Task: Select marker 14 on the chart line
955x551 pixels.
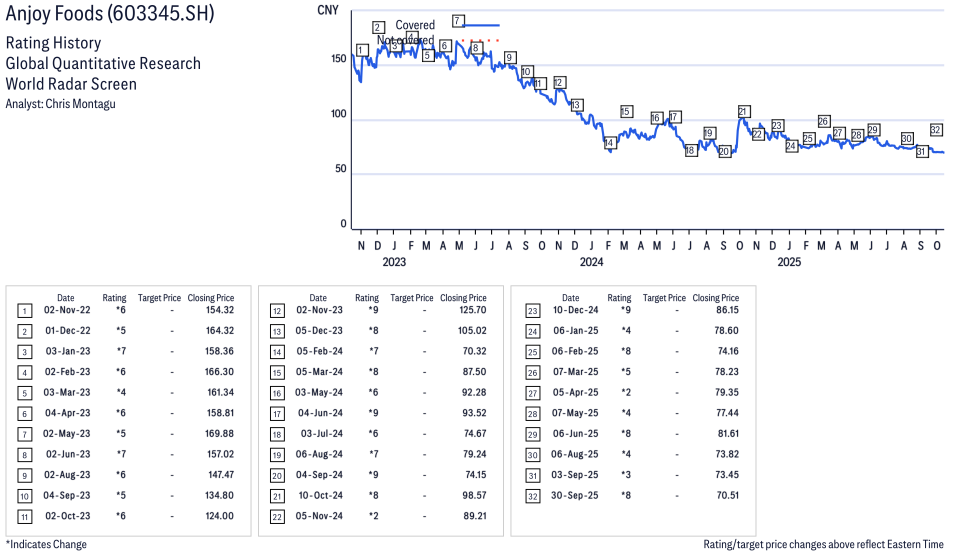Action: [609, 143]
